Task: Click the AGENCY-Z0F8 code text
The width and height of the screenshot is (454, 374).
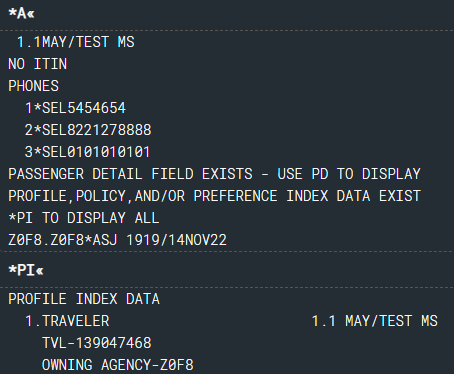Action: tap(147, 365)
